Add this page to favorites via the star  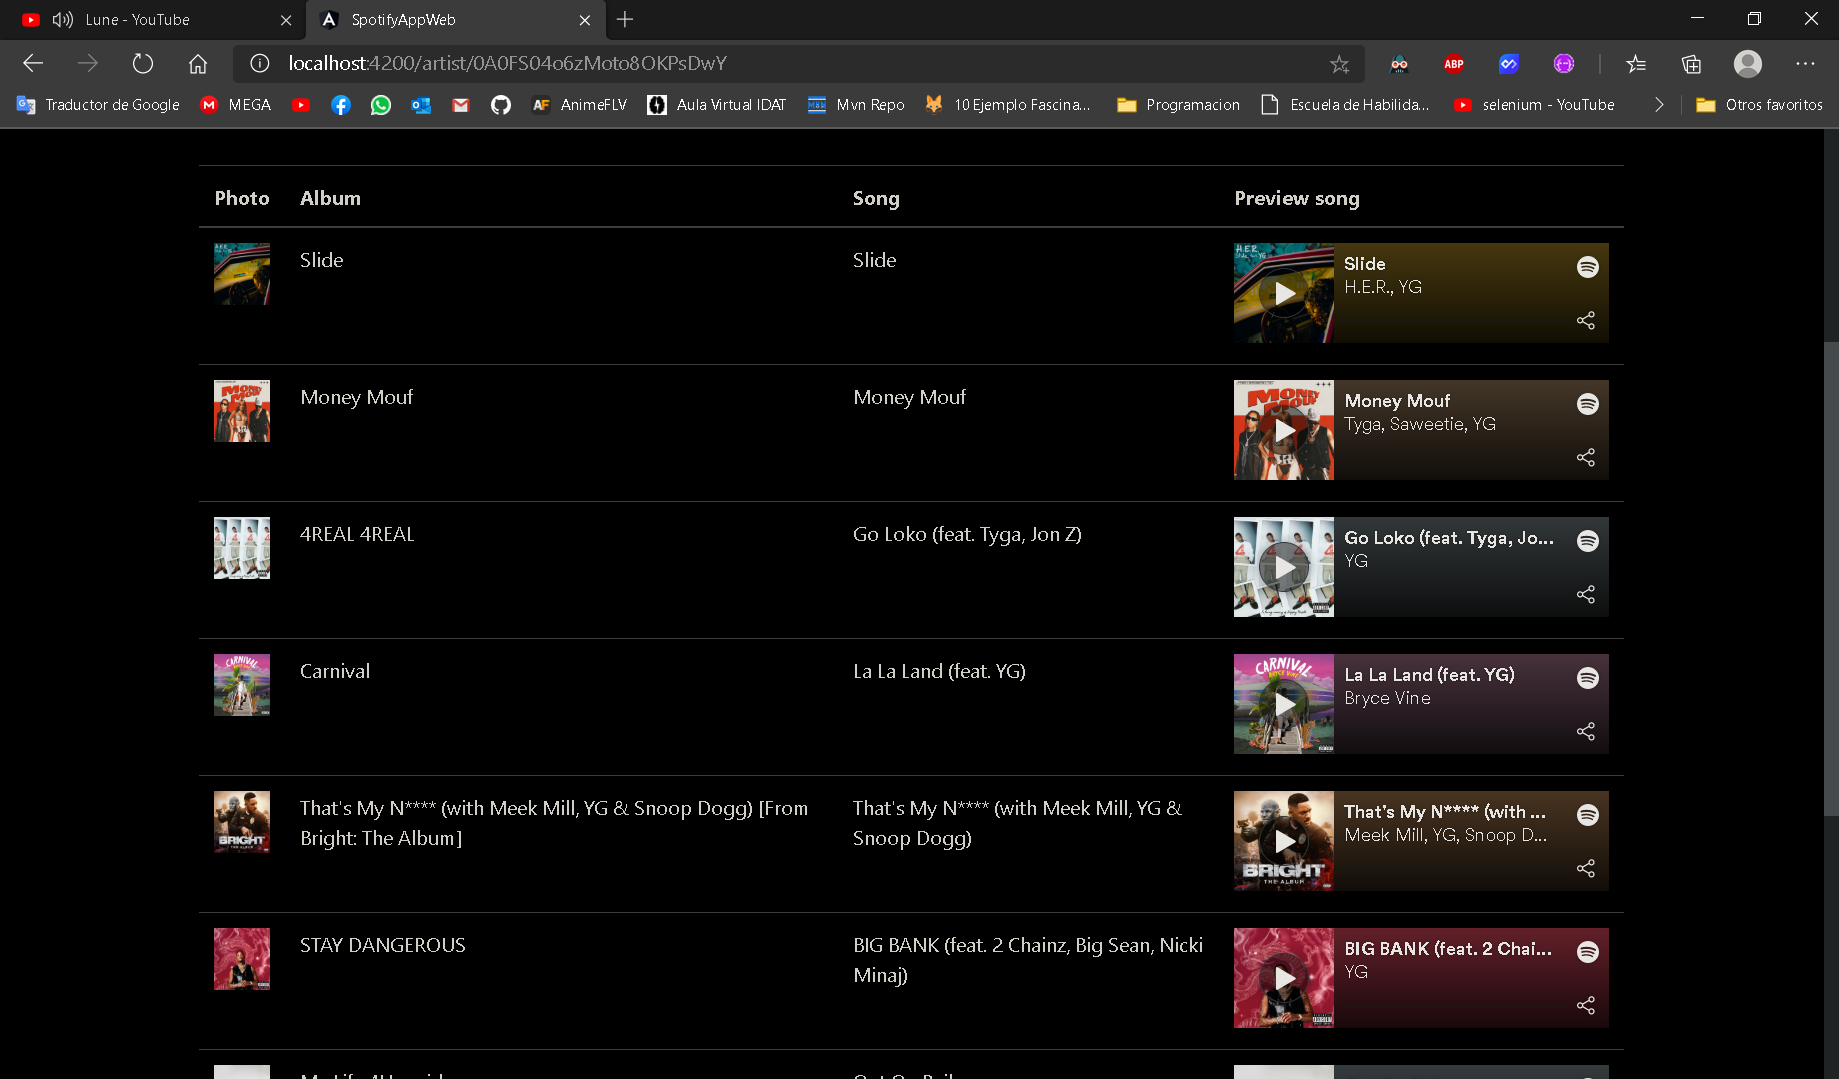click(x=1339, y=63)
